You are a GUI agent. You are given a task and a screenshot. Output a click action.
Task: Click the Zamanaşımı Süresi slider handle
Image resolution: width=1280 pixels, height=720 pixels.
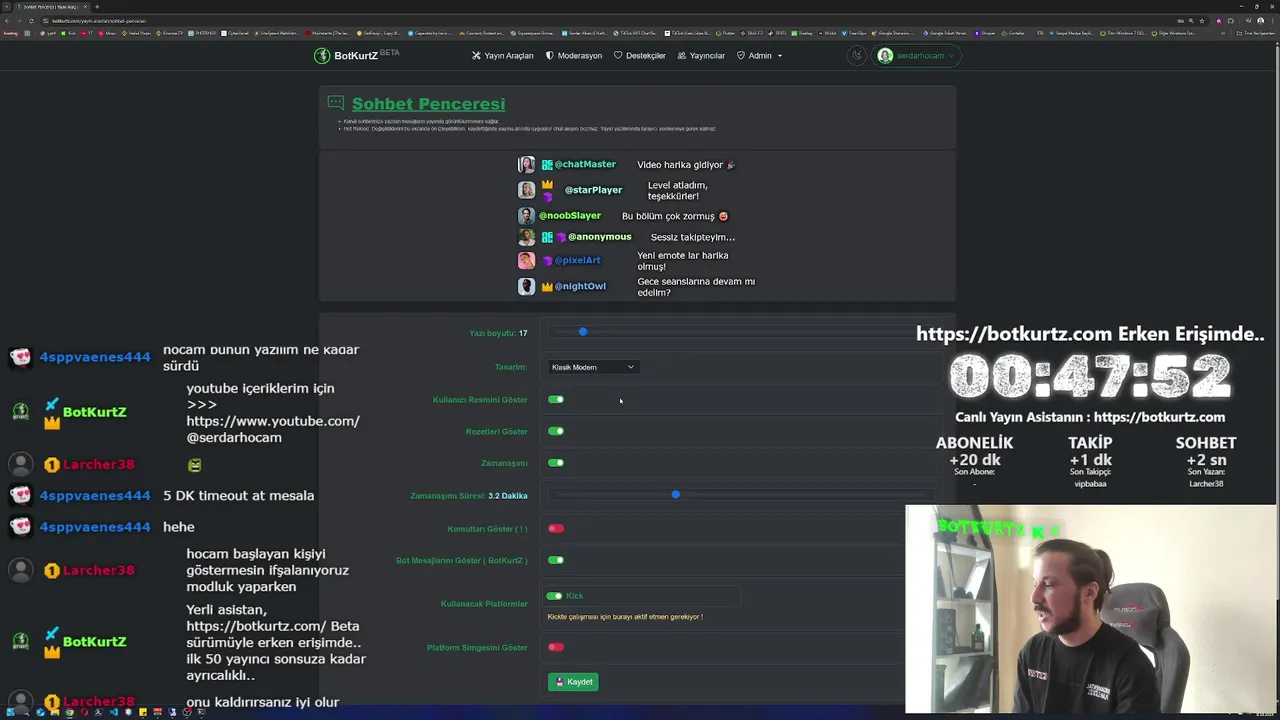coord(676,495)
